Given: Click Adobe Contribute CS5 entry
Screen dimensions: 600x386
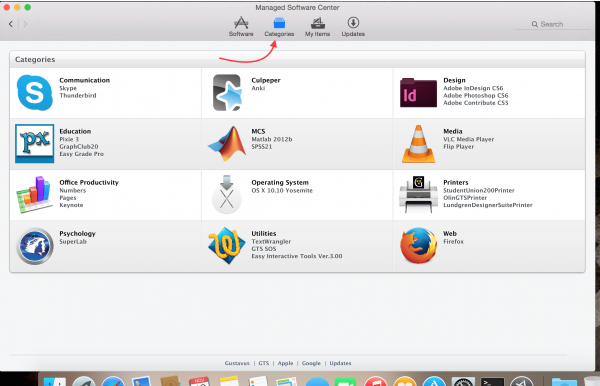Looking at the screenshot, I should [x=476, y=103].
